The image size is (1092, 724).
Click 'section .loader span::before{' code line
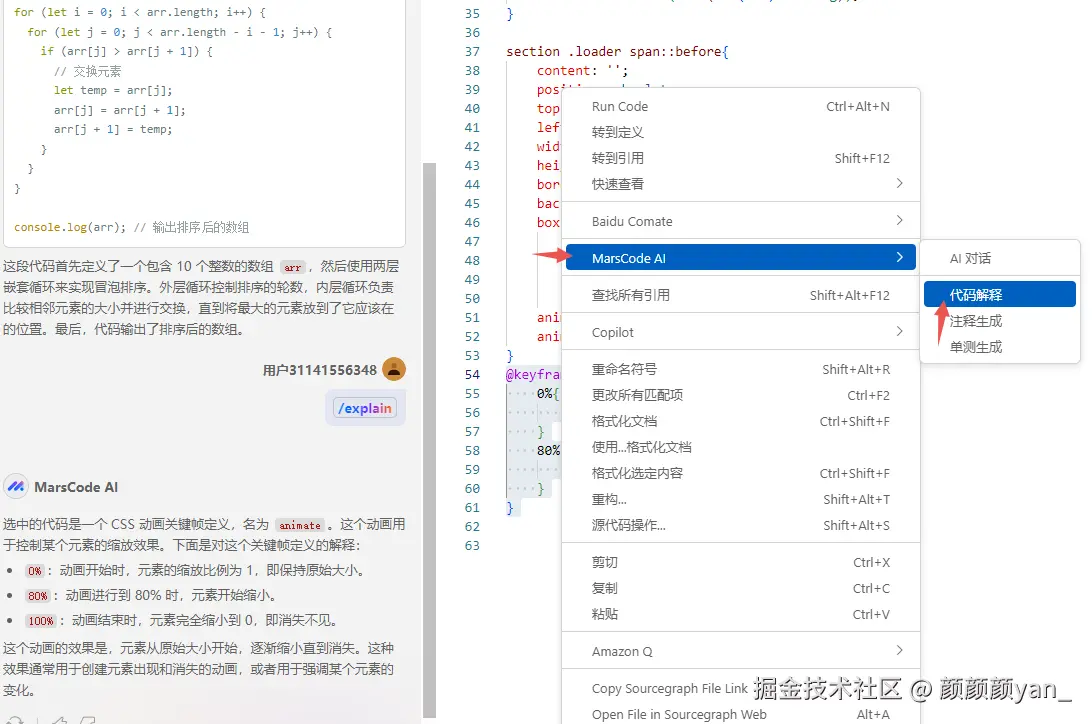[x=617, y=52]
